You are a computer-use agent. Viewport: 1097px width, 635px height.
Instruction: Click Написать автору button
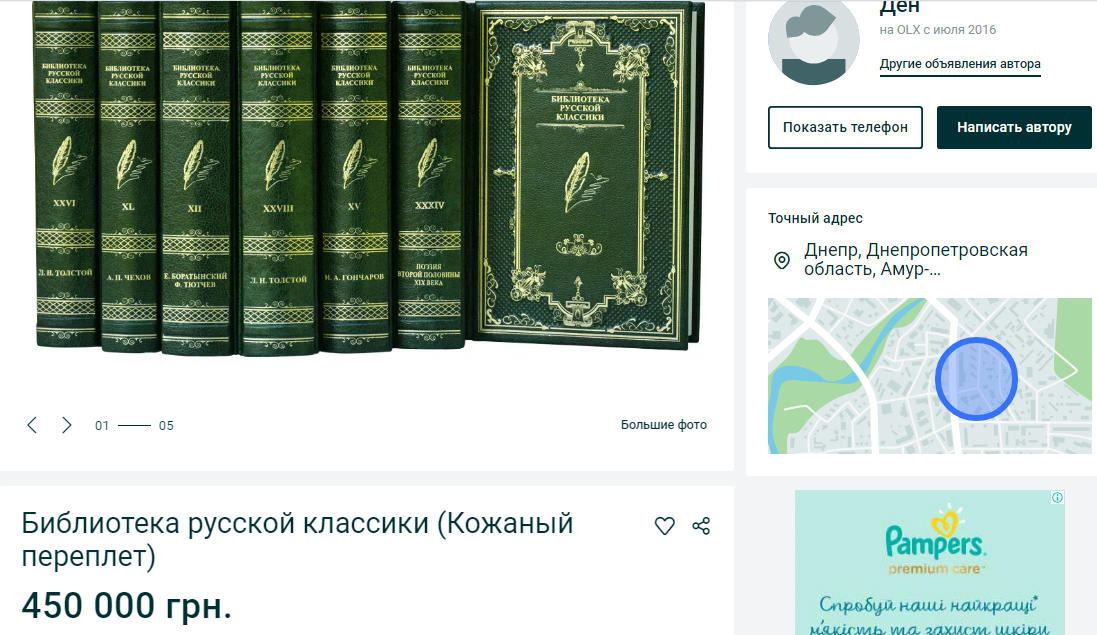[1014, 127]
